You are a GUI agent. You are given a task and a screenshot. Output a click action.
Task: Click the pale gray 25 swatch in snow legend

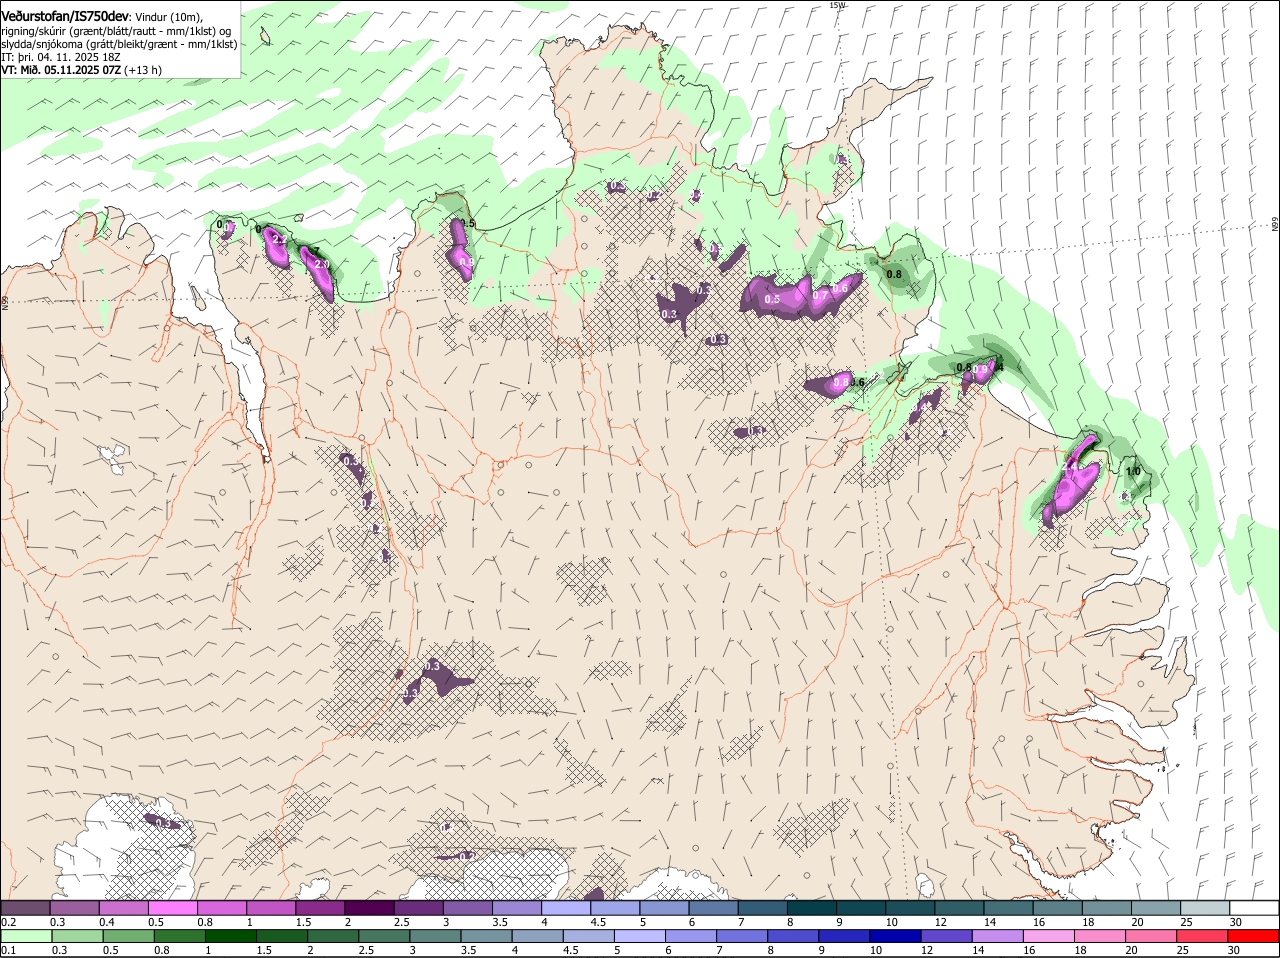[1205, 907]
